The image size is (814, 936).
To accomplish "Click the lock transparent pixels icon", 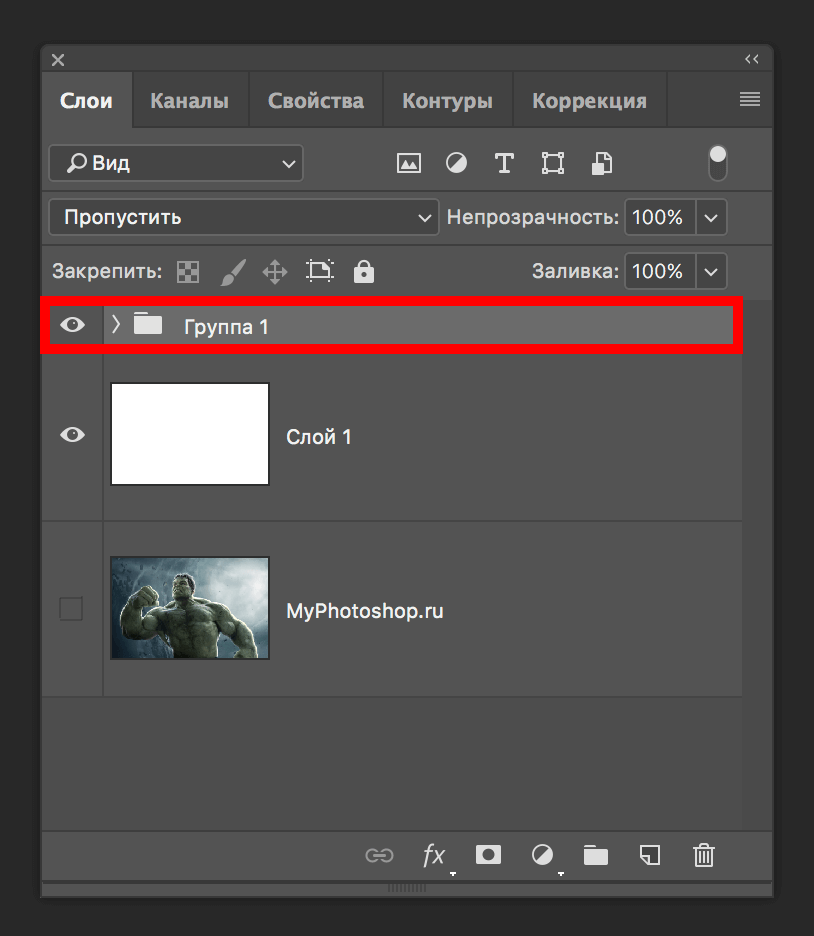I will click(x=188, y=271).
